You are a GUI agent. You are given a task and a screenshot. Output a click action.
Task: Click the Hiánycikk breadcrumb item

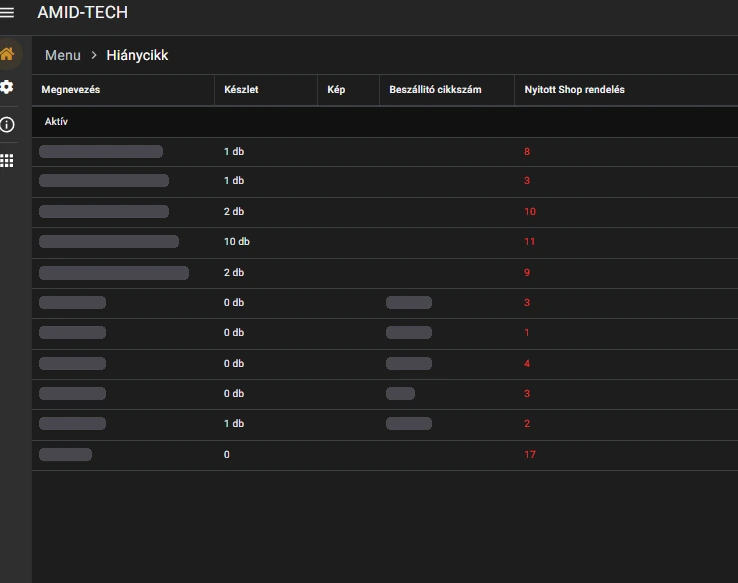[137, 56]
